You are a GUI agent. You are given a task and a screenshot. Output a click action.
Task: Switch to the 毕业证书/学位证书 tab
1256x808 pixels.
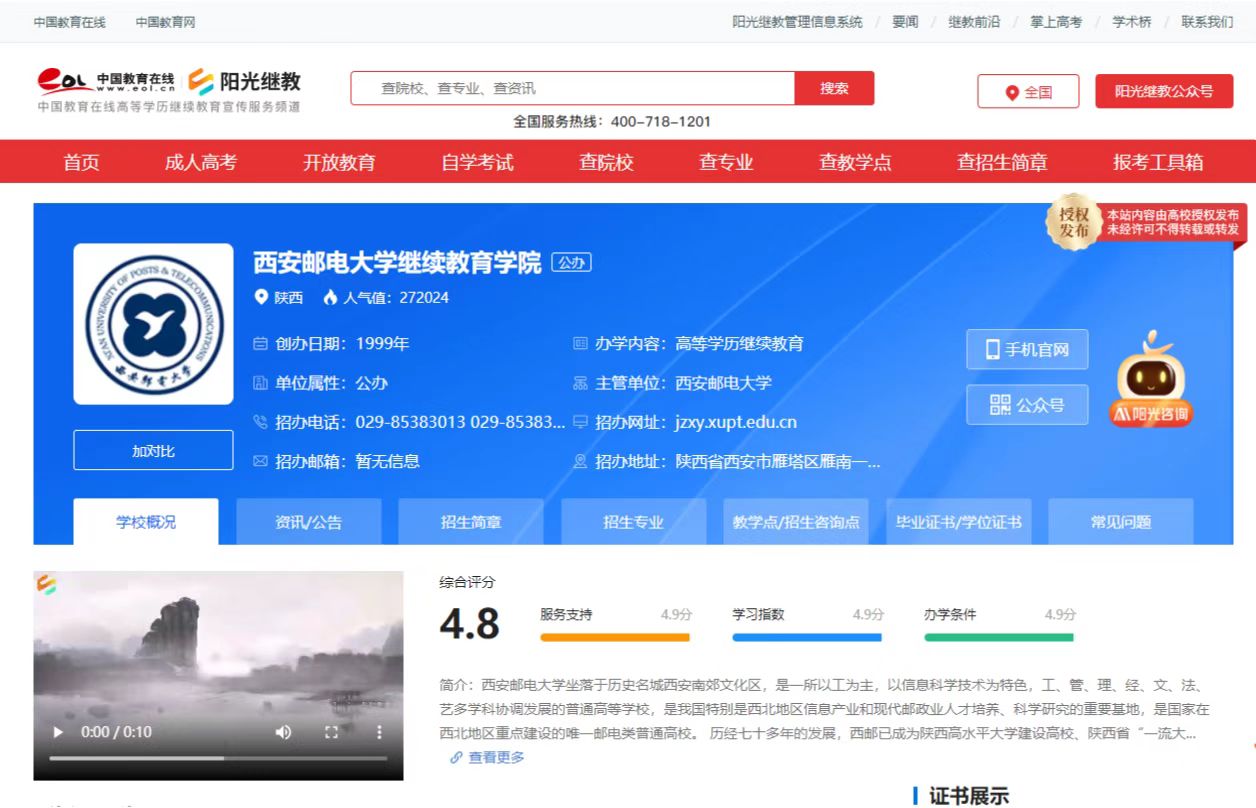[x=958, y=522]
